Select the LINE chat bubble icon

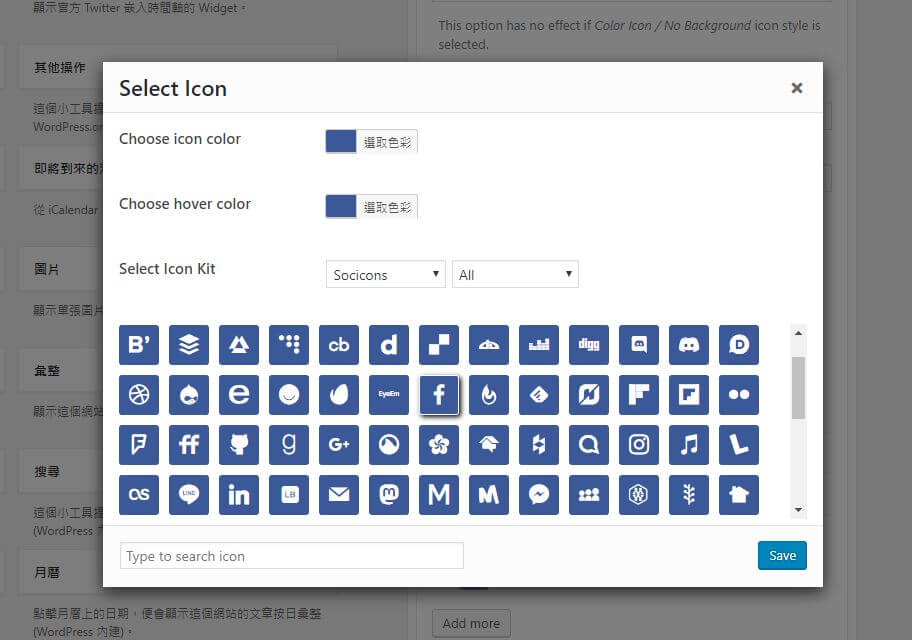pos(189,495)
